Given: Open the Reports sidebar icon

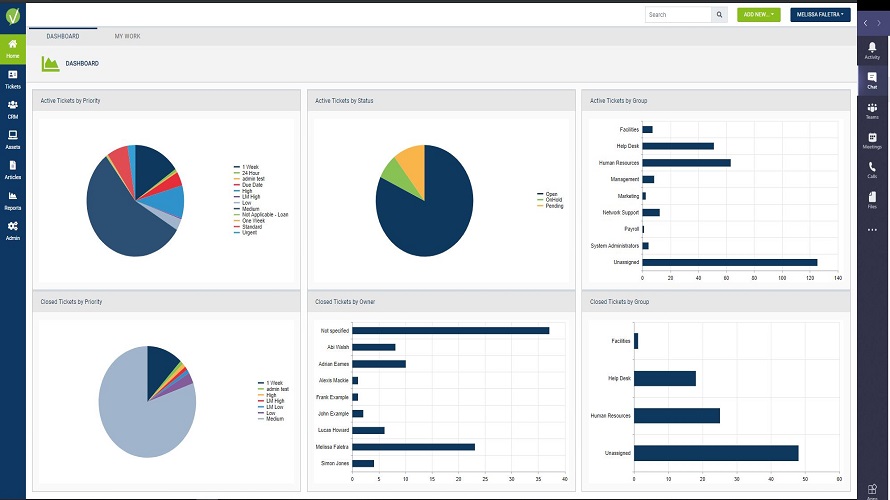Looking at the screenshot, I should (x=12, y=200).
